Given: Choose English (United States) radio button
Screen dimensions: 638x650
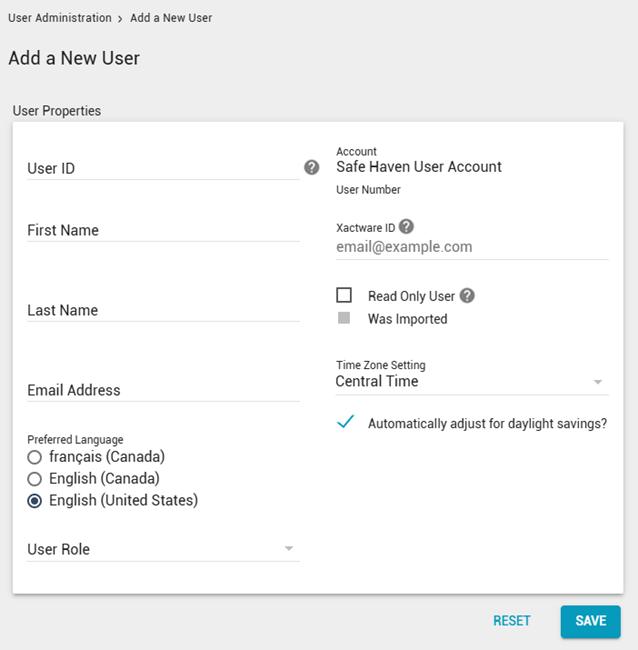Looking at the screenshot, I should 34,501.
